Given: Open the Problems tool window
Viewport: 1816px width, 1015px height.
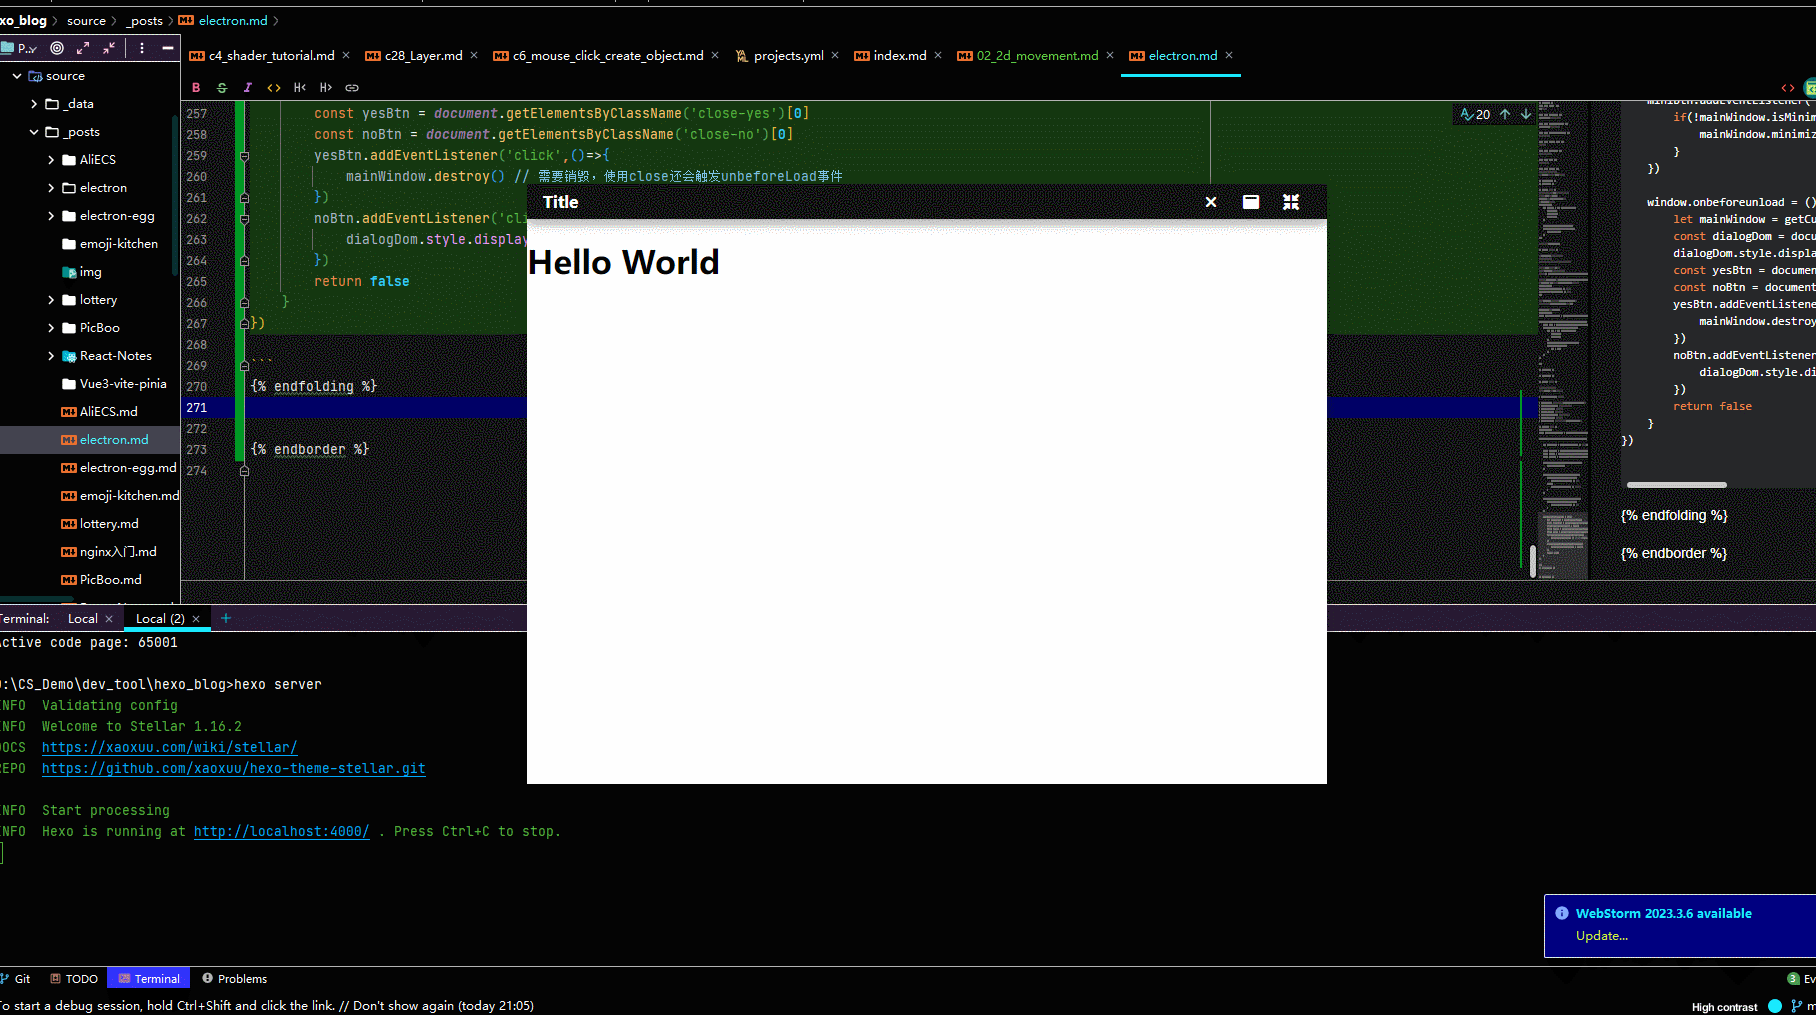Looking at the screenshot, I should (x=235, y=979).
